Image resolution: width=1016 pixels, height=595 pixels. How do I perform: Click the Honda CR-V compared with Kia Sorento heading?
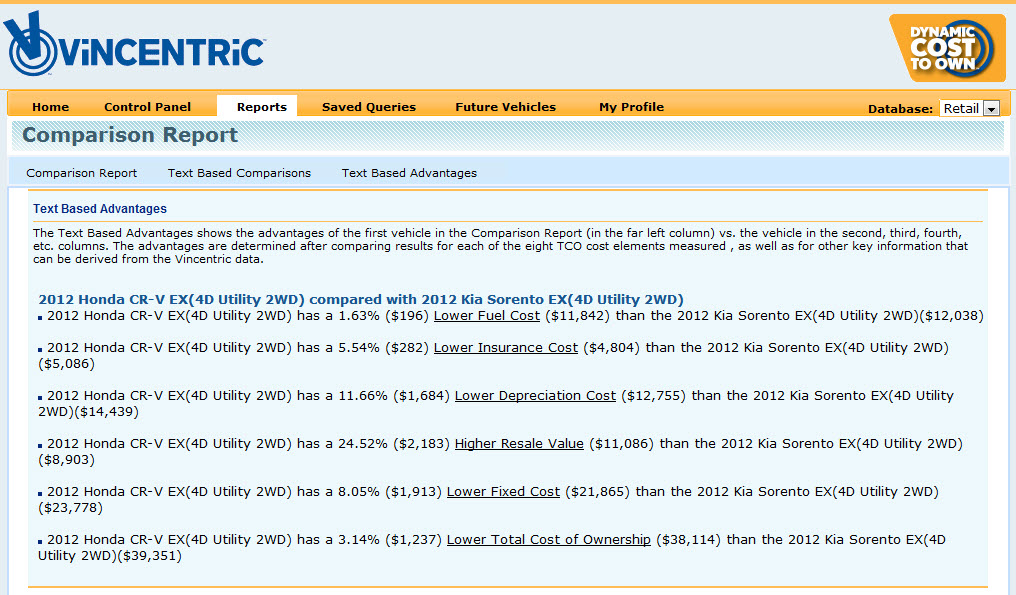point(361,299)
